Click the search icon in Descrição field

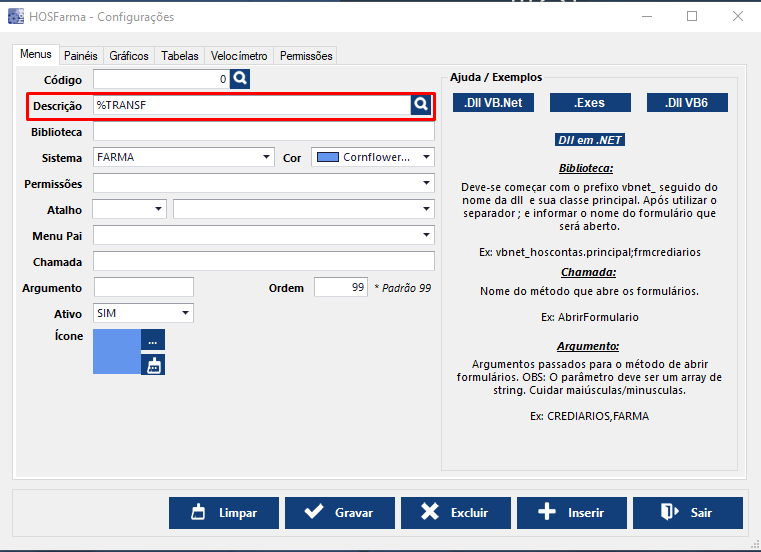[x=421, y=104]
